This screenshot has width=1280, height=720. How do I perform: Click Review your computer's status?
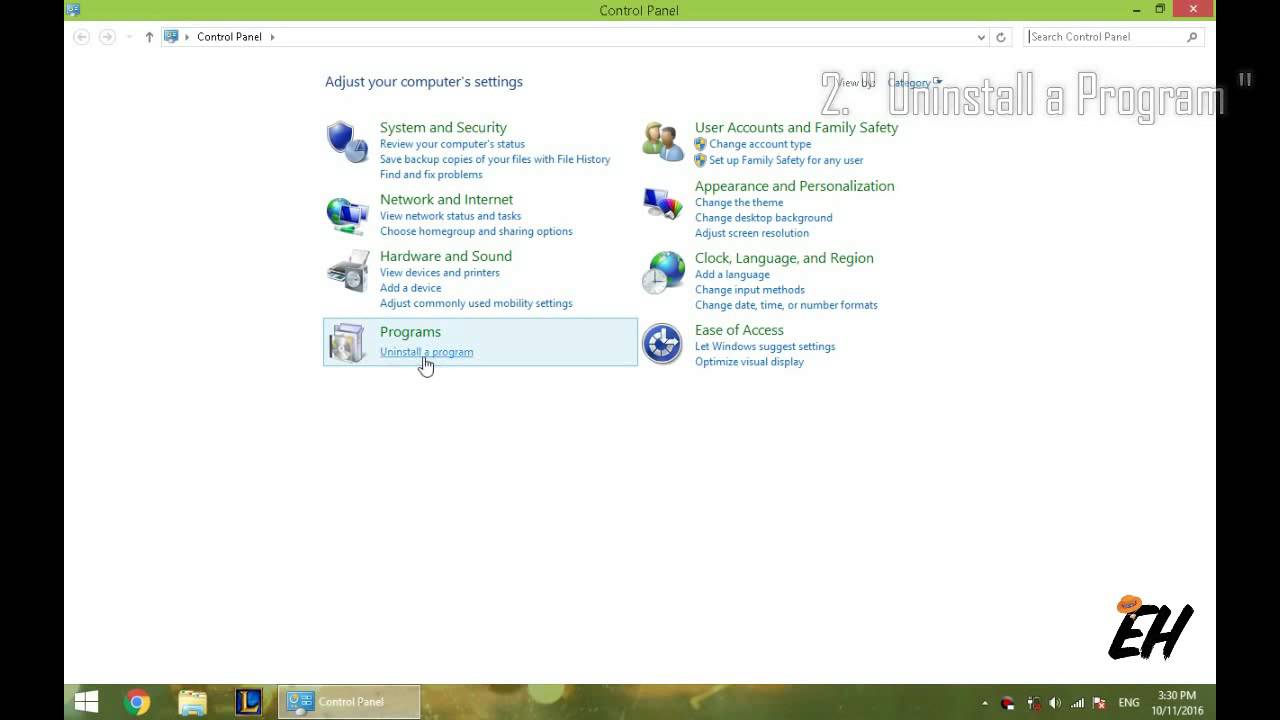(x=452, y=144)
